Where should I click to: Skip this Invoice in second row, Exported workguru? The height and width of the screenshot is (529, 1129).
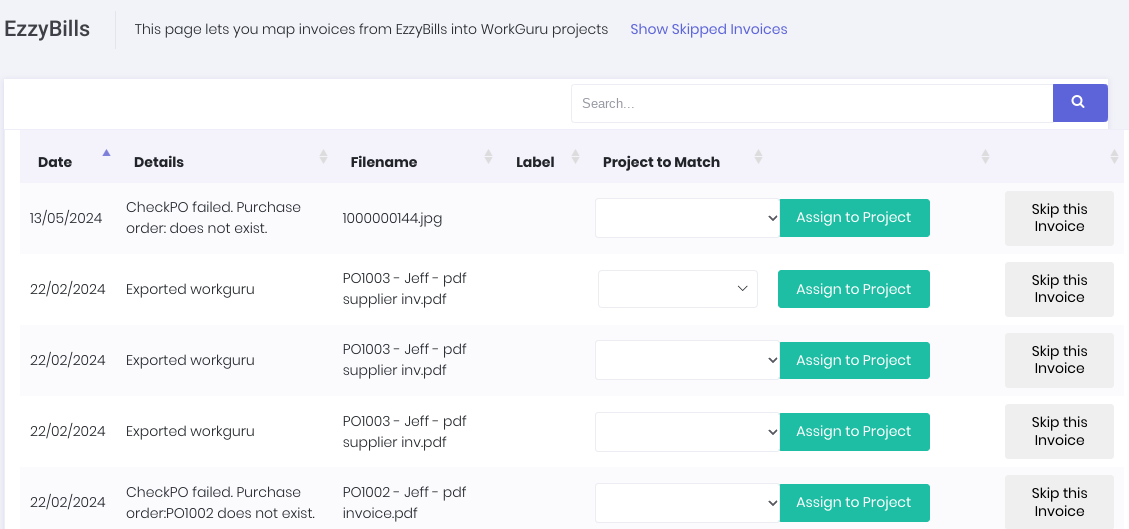1059,289
